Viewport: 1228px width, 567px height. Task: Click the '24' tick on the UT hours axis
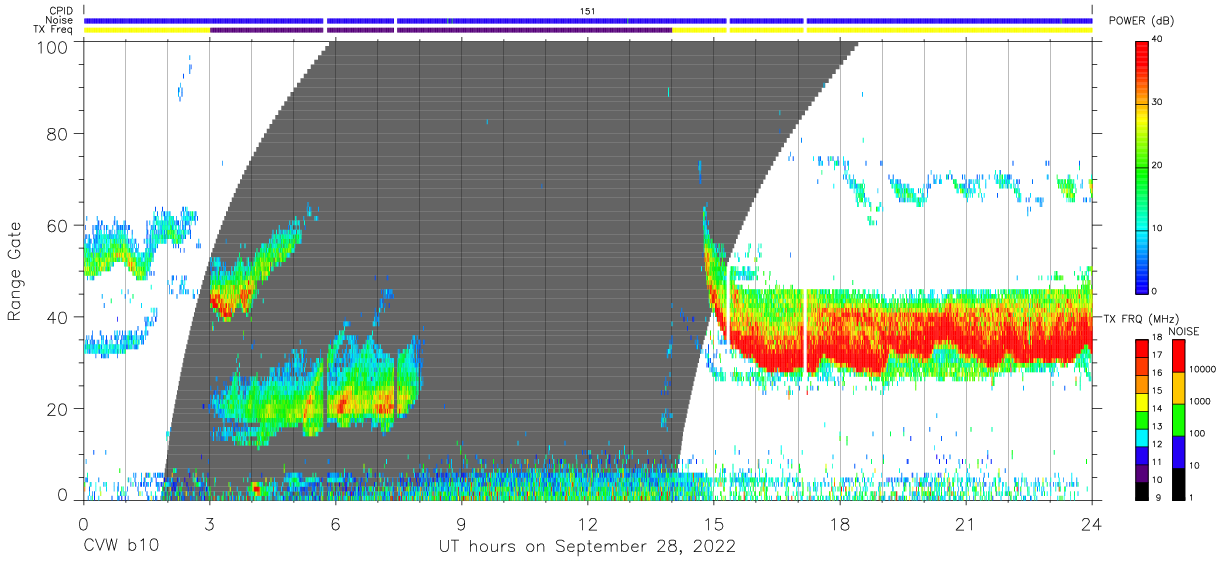(1091, 524)
